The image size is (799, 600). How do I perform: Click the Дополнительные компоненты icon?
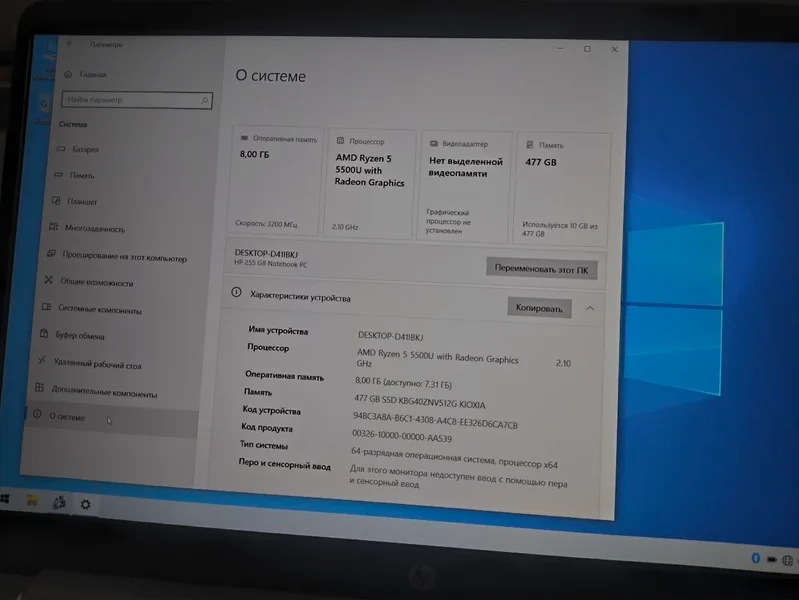click(39, 387)
